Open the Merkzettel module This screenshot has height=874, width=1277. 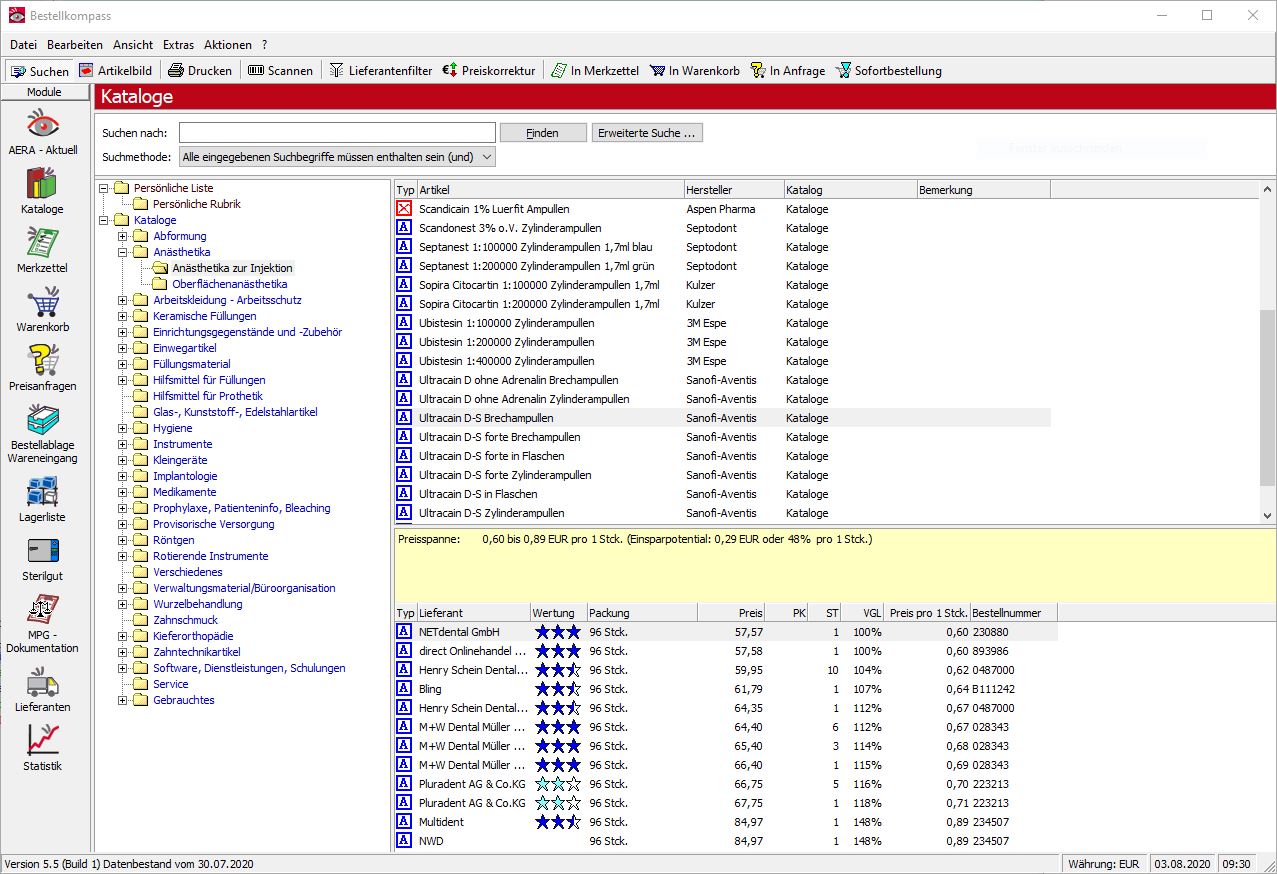42,249
